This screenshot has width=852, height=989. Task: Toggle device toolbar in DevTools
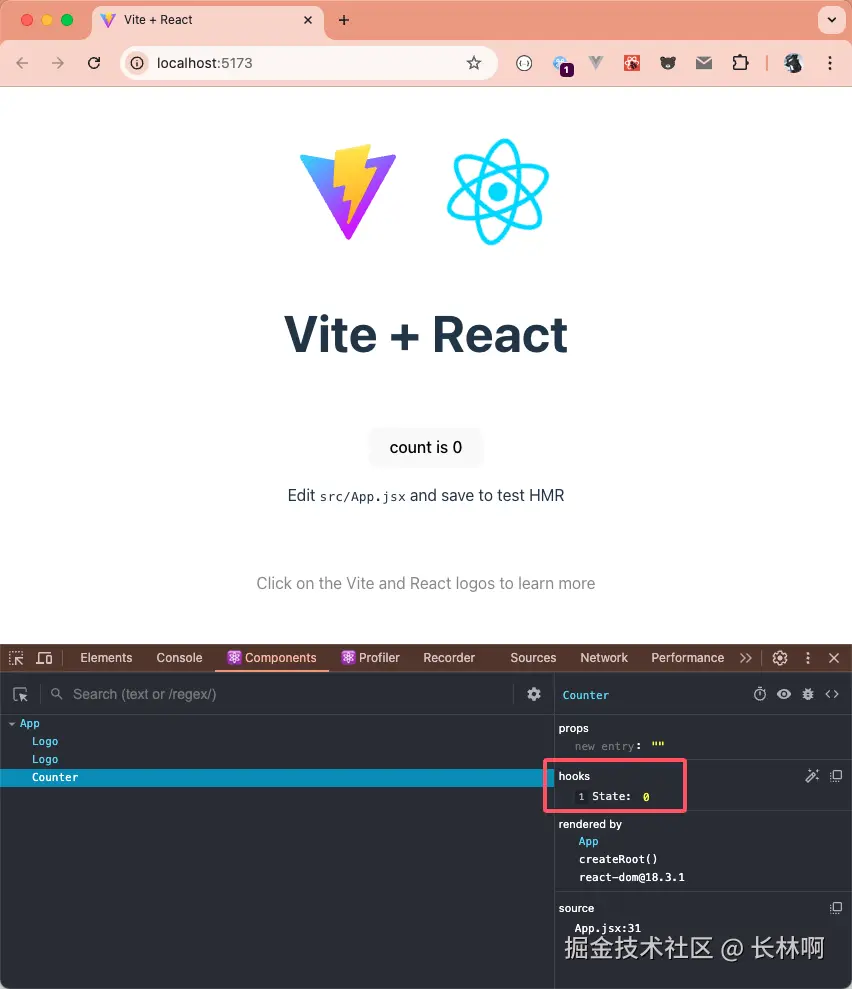[x=44, y=658]
